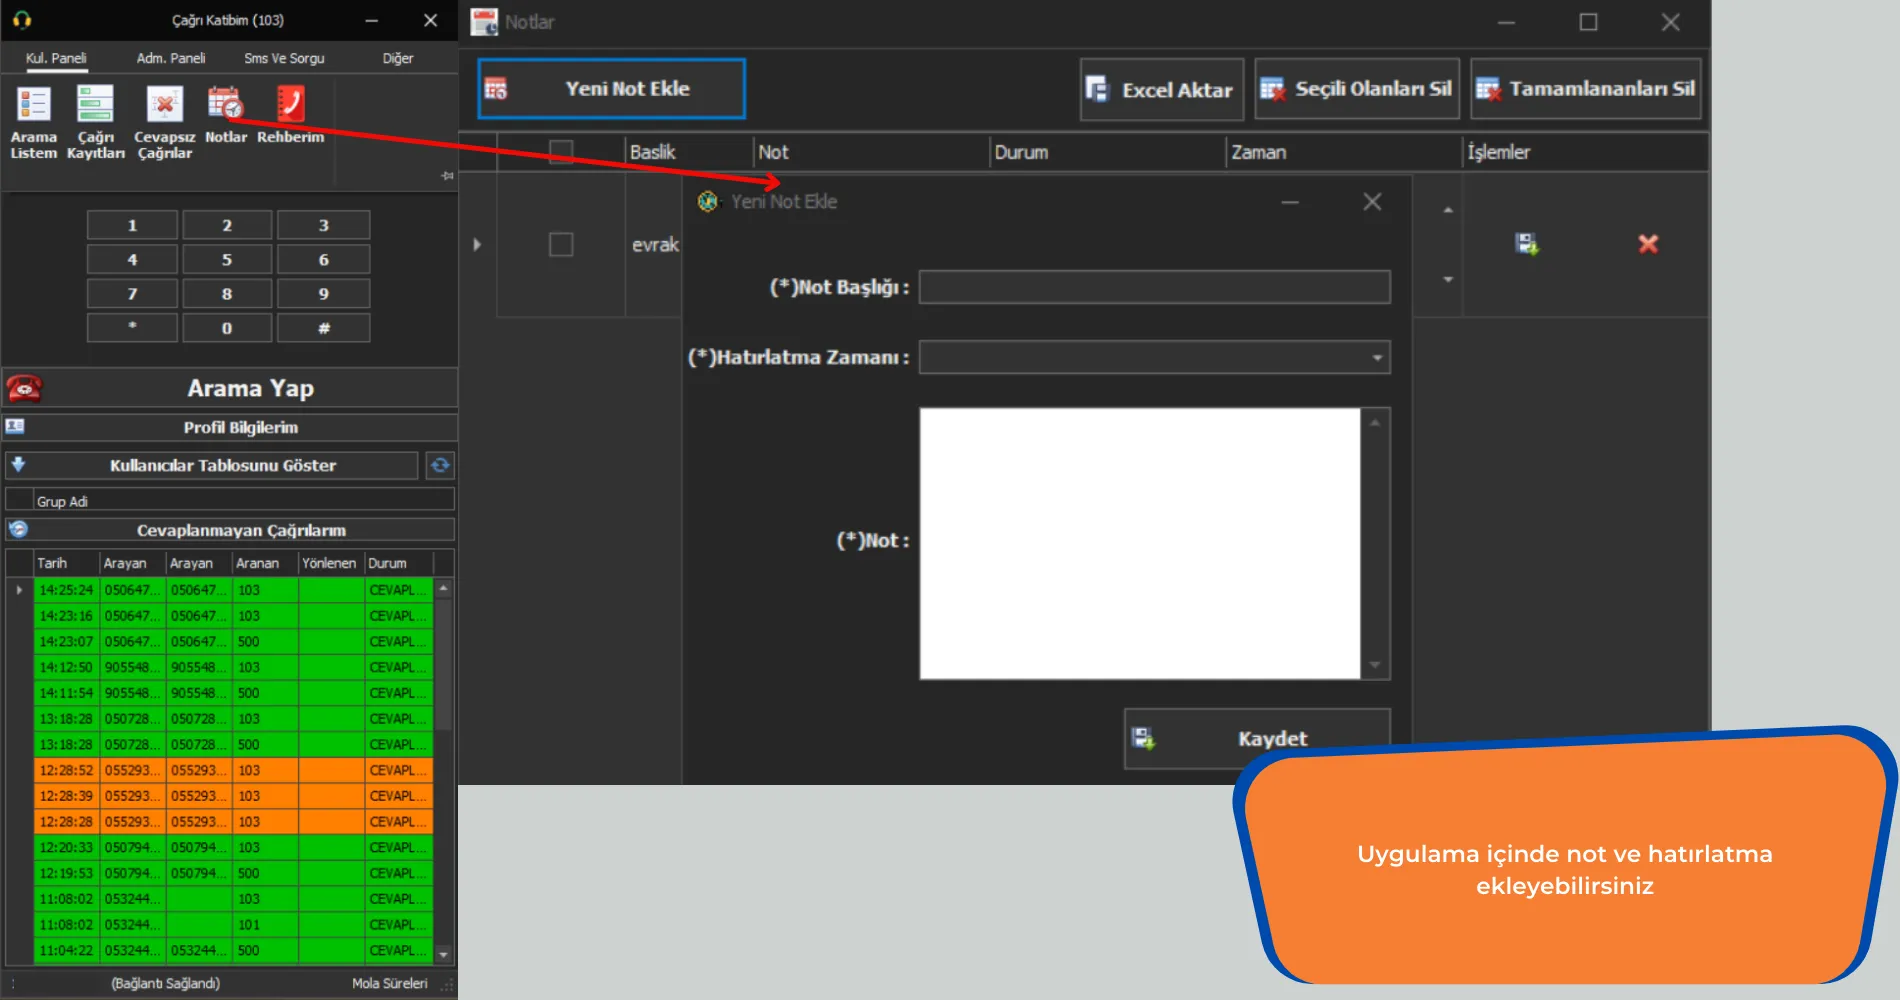Viewport: 1900px width, 1000px height.
Task: Open Cevapsız Çağrılar missed calls icon
Action: click(165, 122)
